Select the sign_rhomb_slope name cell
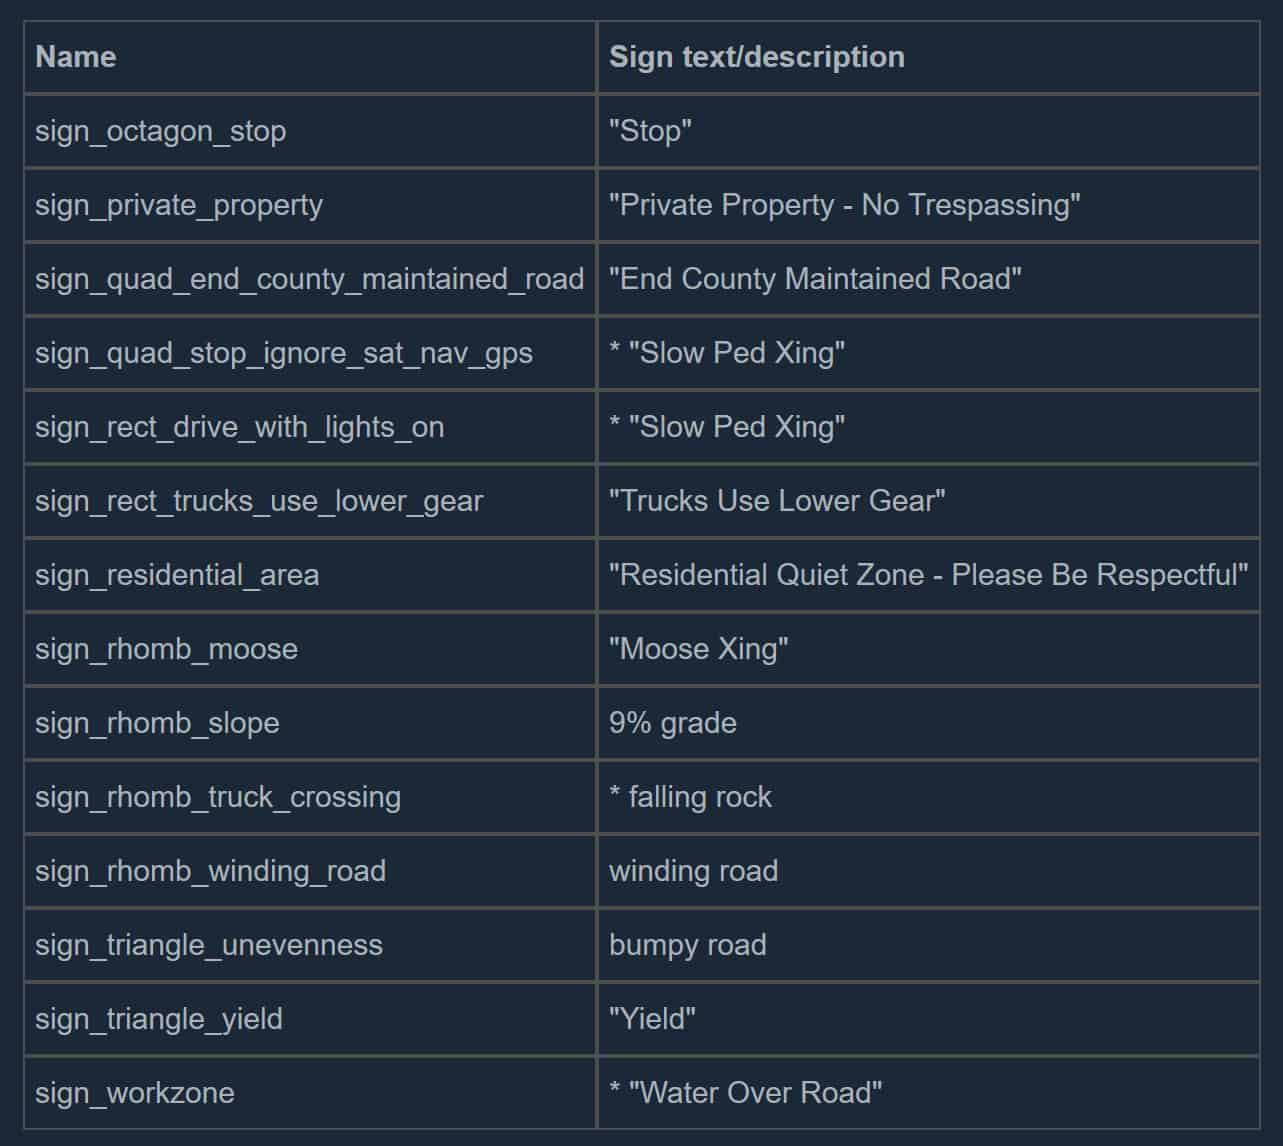Viewport: 1283px width, 1146px height. (x=157, y=723)
